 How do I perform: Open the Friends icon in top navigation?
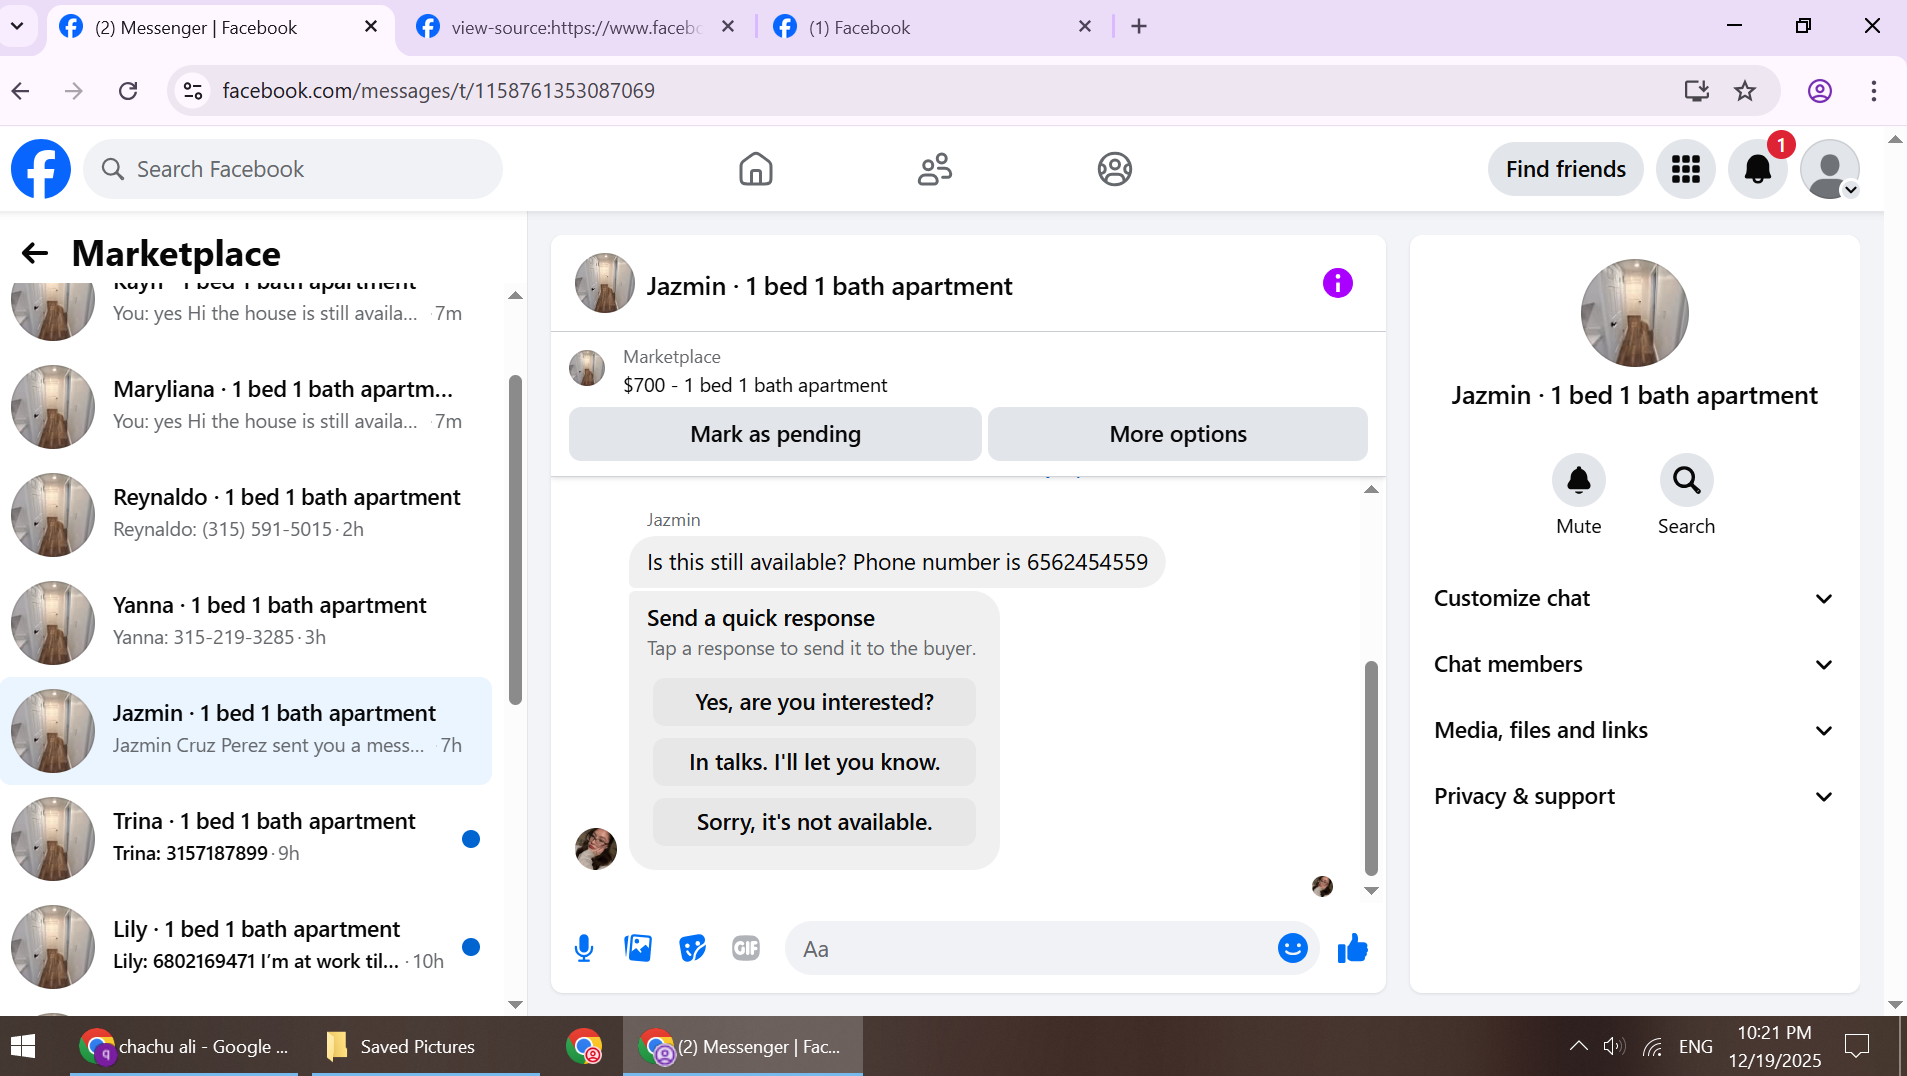[x=935, y=169]
